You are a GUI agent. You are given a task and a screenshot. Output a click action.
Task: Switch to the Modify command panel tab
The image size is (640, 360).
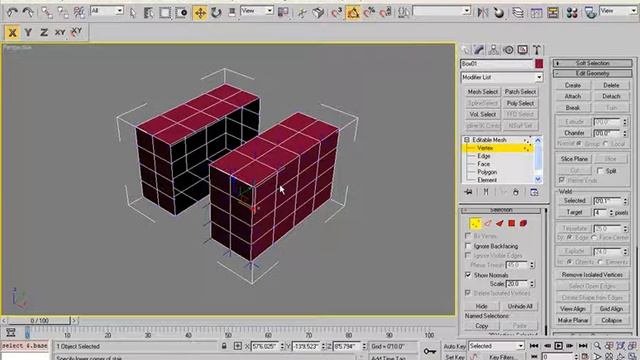479,50
